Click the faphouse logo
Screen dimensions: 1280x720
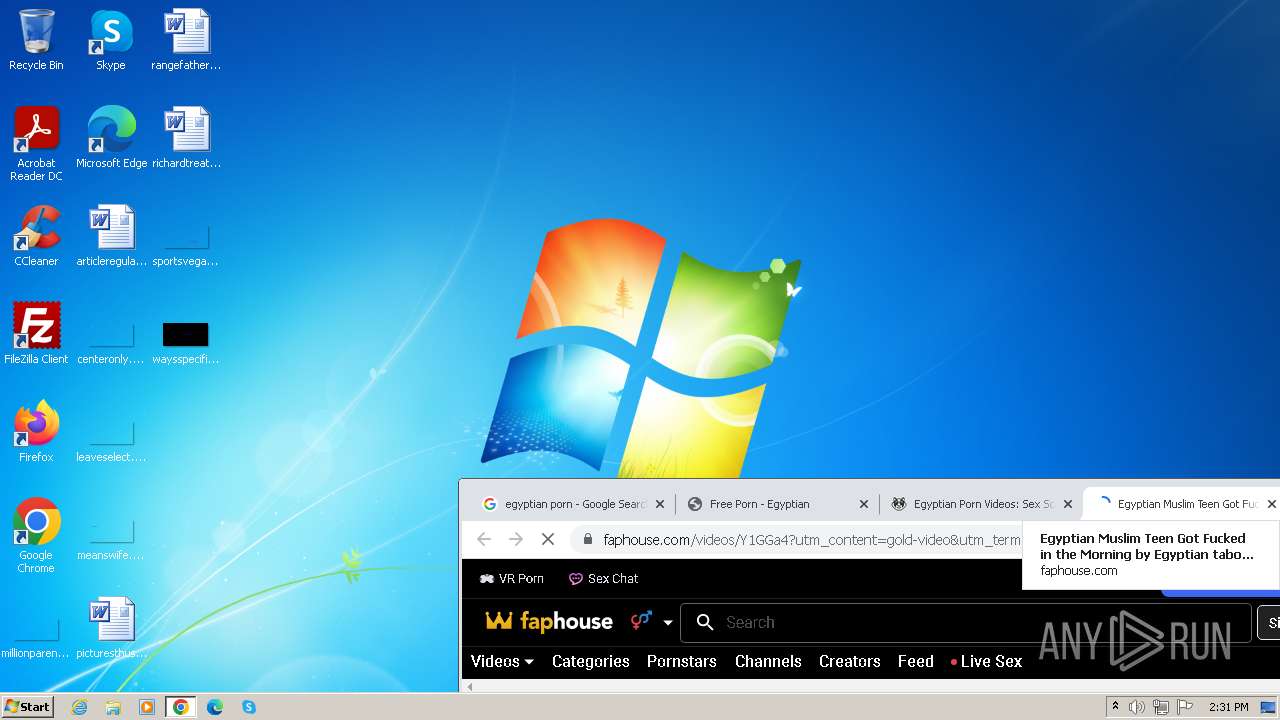(549, 622)
